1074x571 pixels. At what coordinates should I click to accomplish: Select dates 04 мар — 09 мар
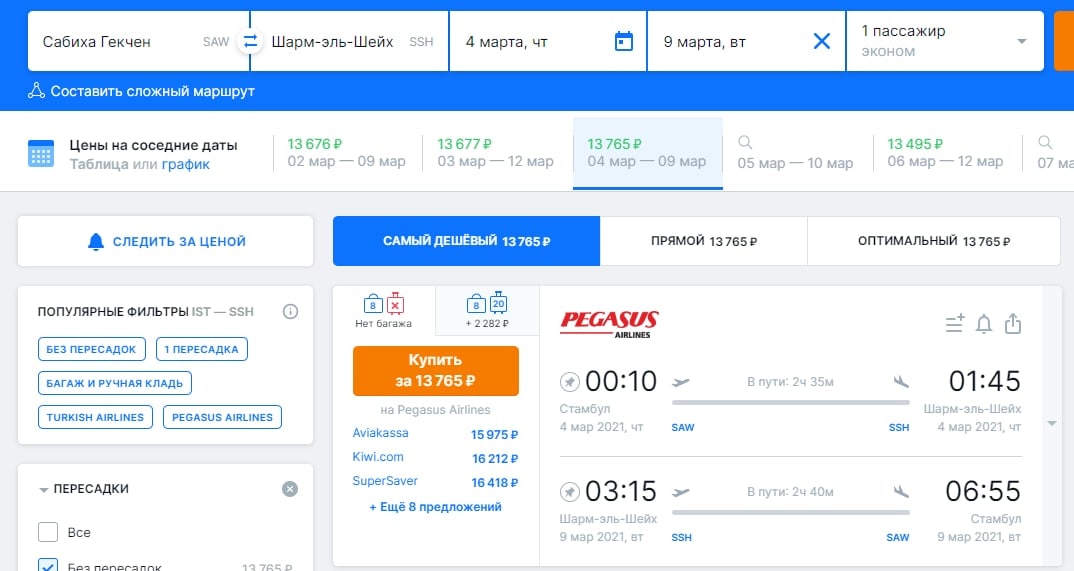(647, 153)
